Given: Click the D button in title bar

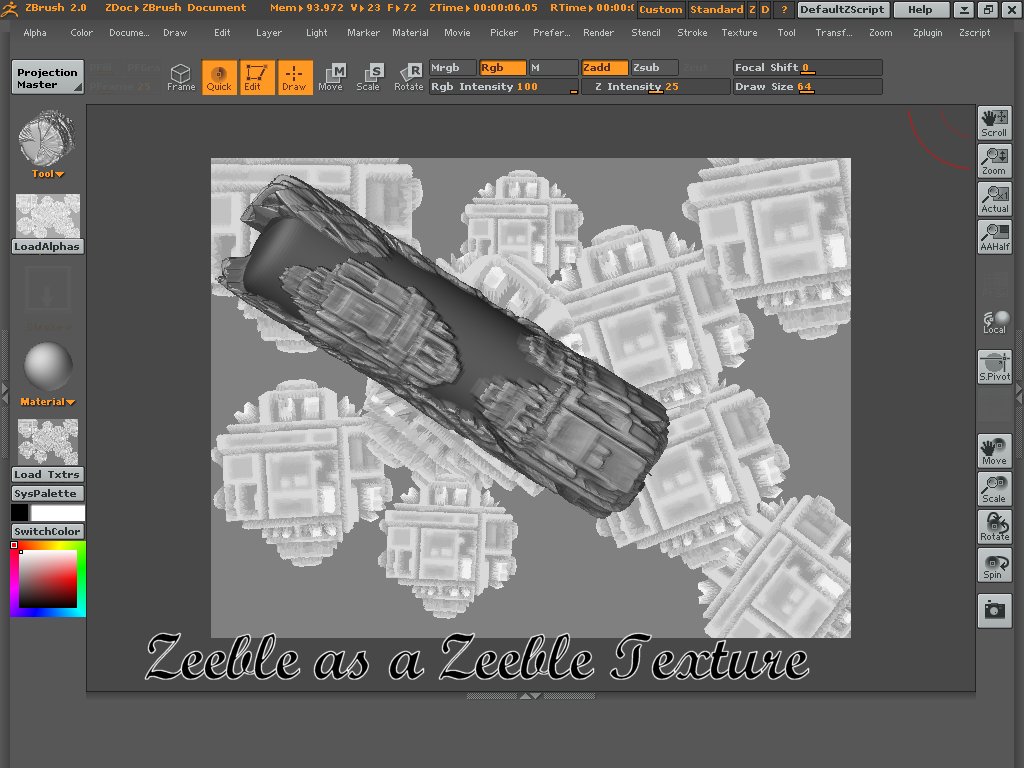Looking at the screenshot, I should click(765, 10).
